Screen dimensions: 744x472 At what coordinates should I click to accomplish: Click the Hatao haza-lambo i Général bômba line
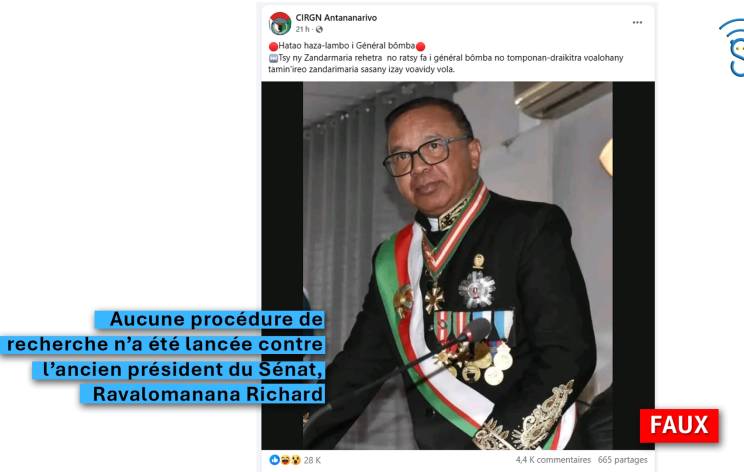click(346, 46)
